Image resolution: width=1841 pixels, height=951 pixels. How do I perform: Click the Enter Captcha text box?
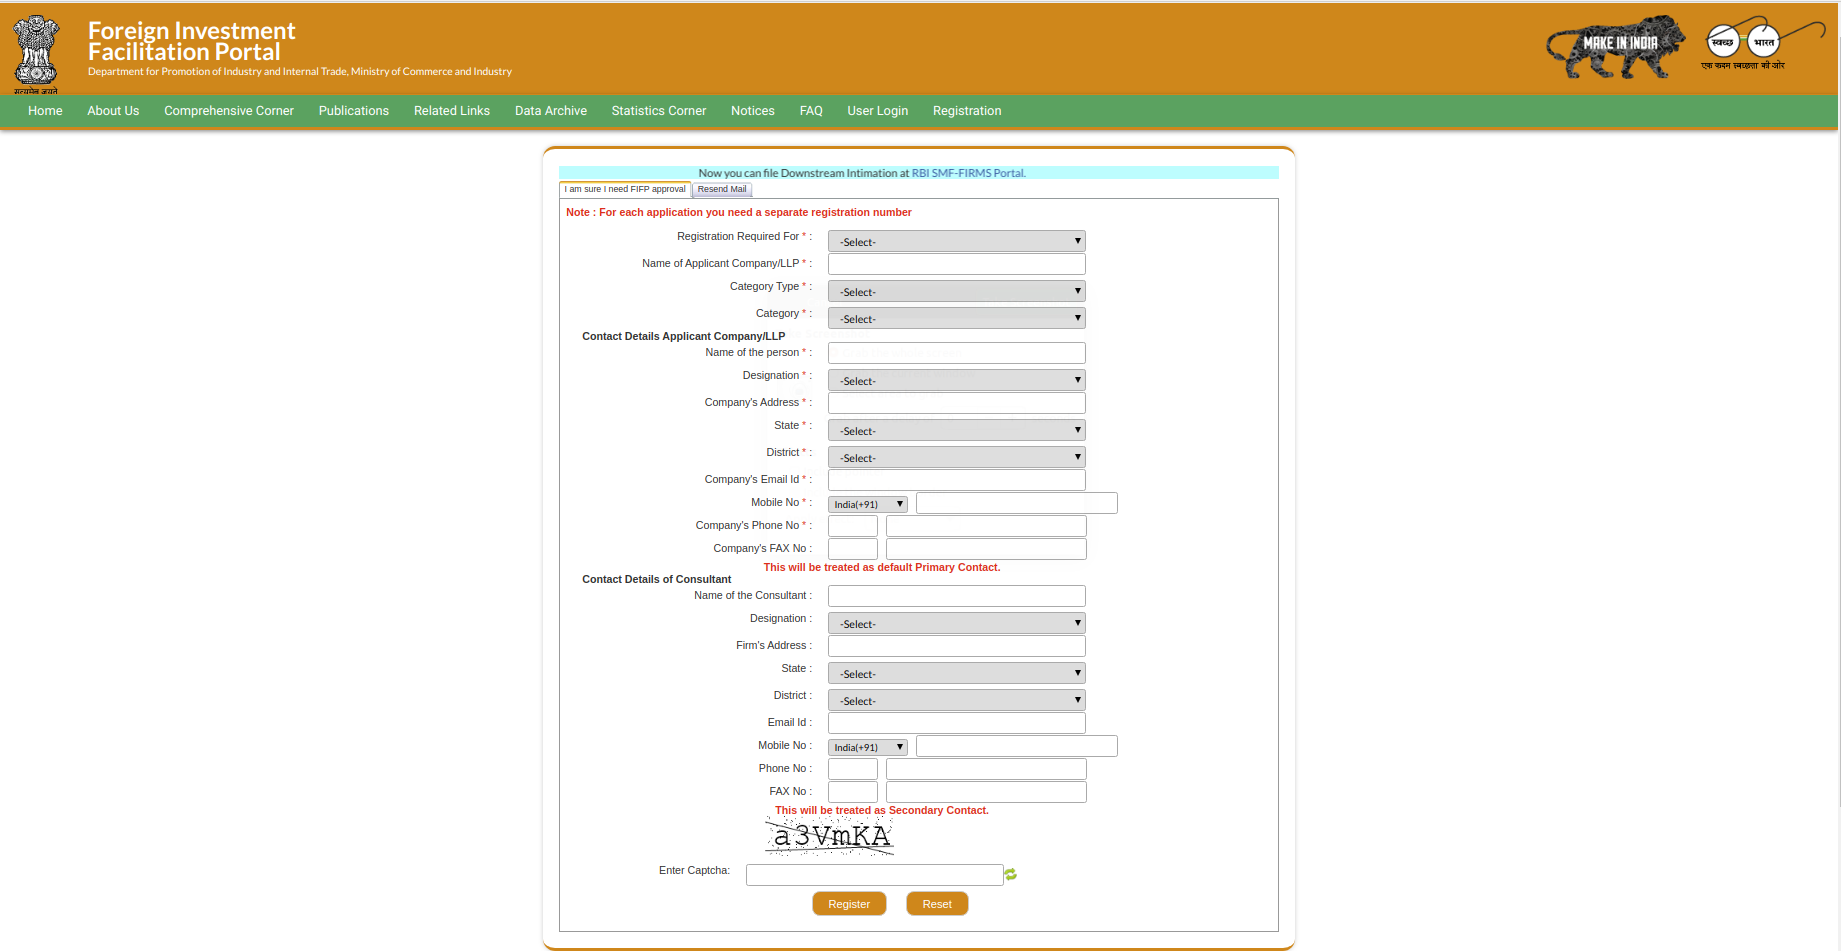click(874, 874)
